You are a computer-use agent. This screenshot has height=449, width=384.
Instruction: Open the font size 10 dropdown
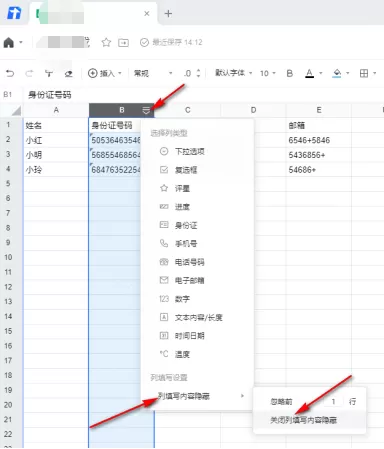[268, 73]
